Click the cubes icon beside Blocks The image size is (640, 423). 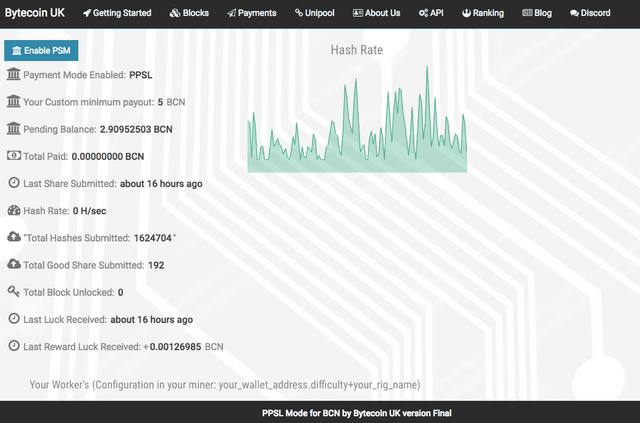(x=175, y=13)
